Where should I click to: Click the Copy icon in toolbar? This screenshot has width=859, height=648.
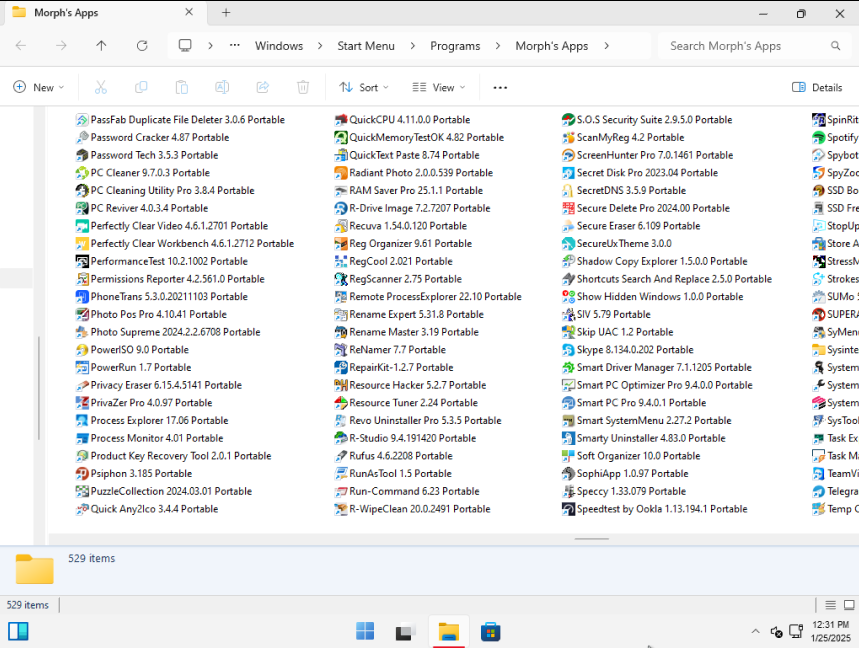141,87
